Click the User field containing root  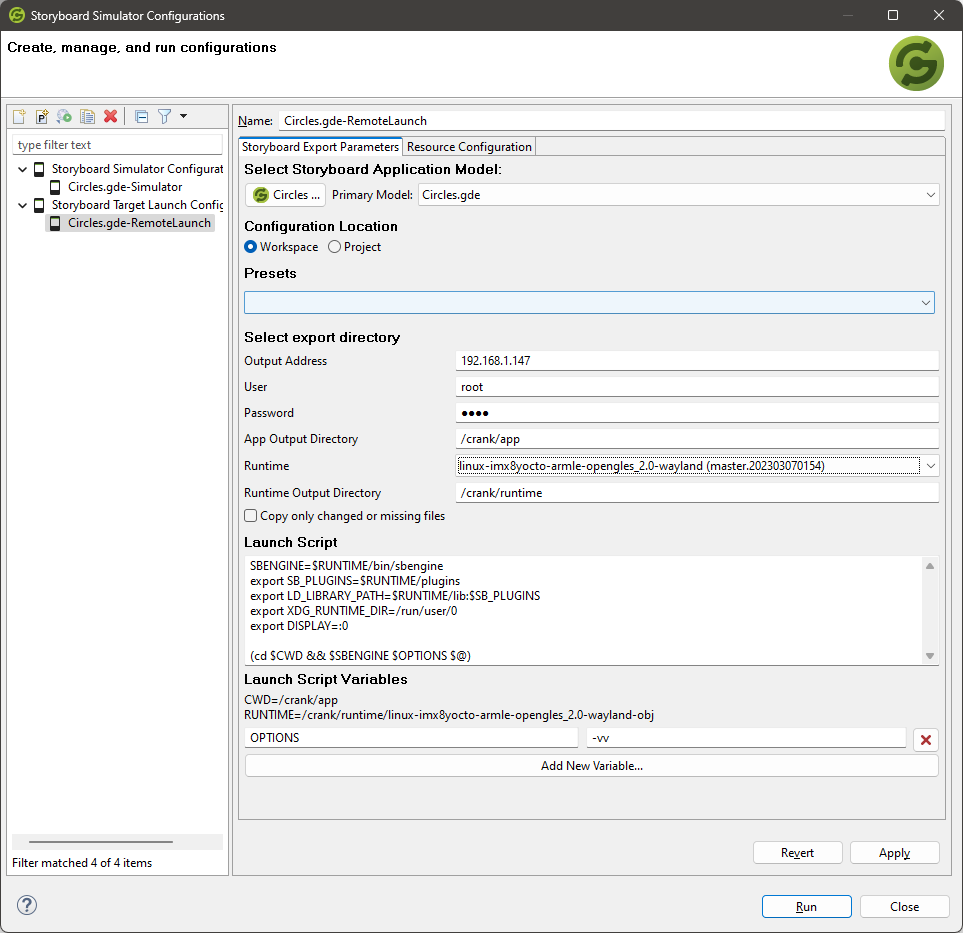(697, 387)
